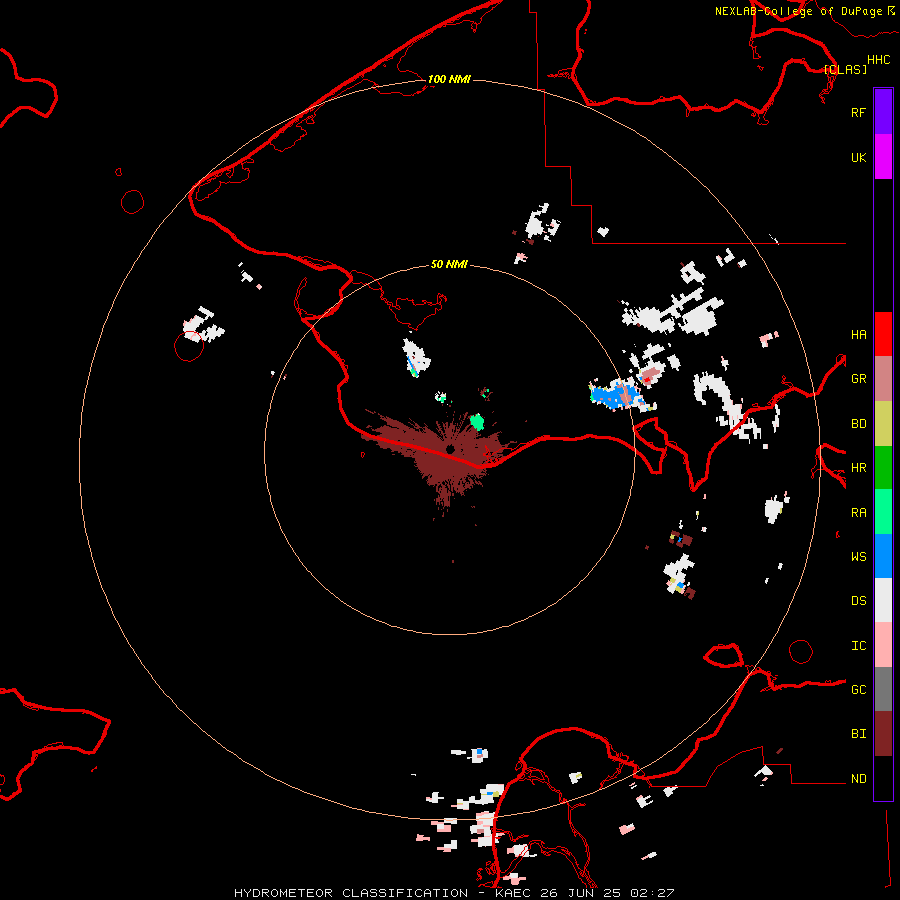Click the HA red legend swatch
The height and width of the screenshot is (900, 900).
[883, 334]
